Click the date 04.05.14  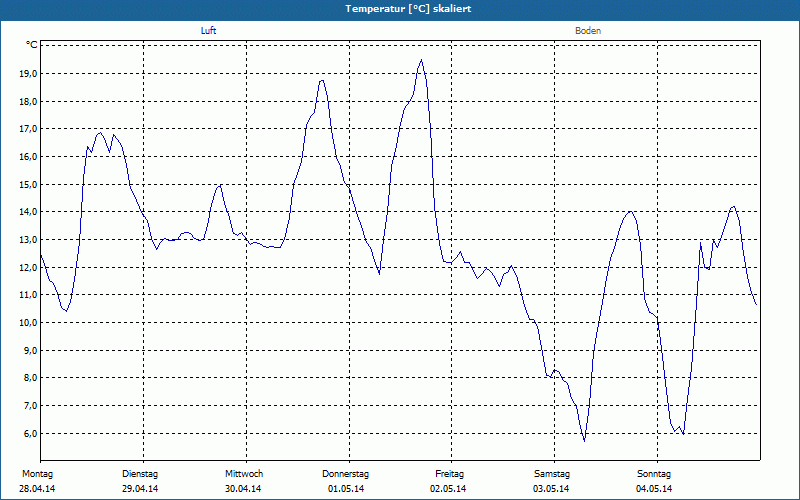654,489
